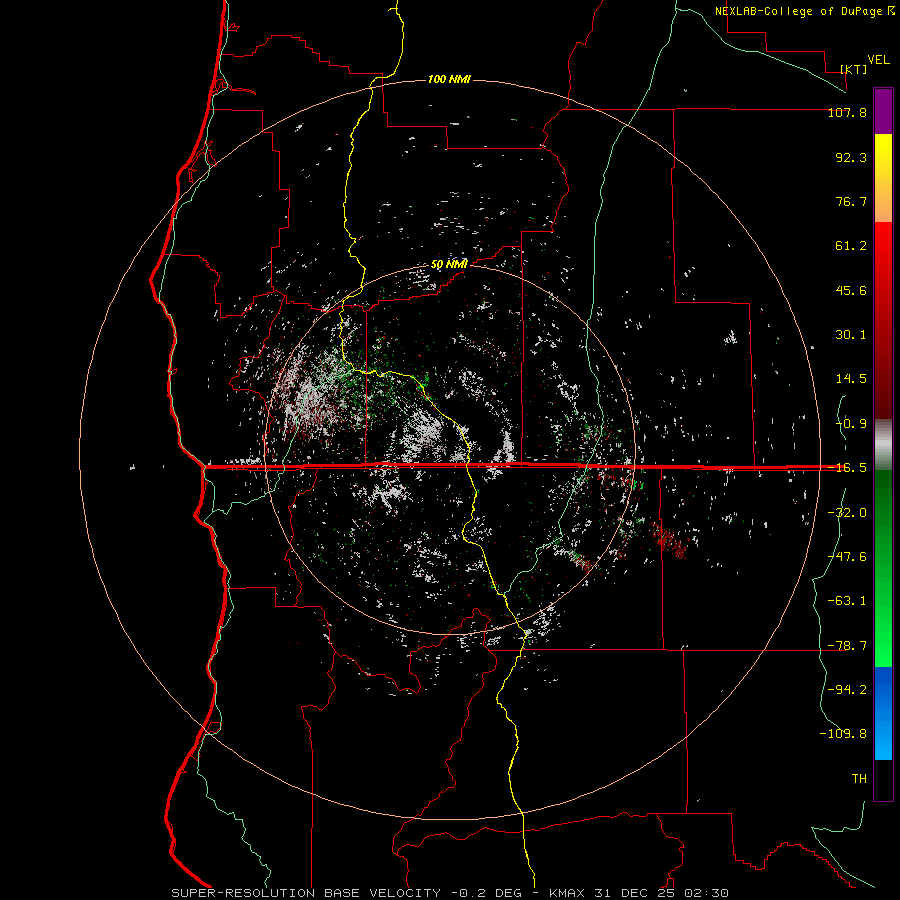Select the 107.8 value on velocity scale
The width and height of the screenshot is (900, 900).
click(847, 112)
